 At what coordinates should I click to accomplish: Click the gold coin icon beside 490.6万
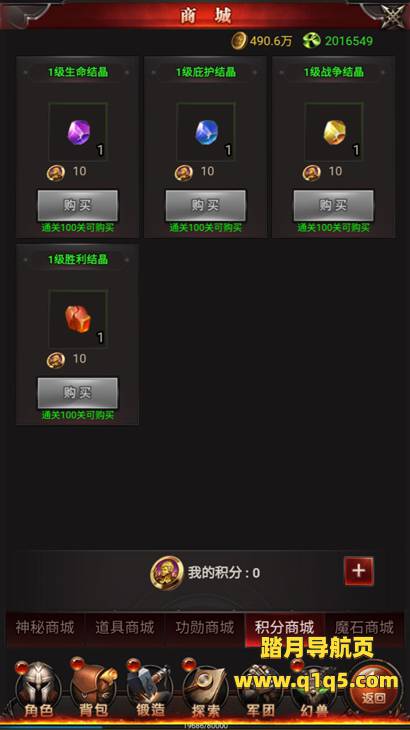point(239,41)
